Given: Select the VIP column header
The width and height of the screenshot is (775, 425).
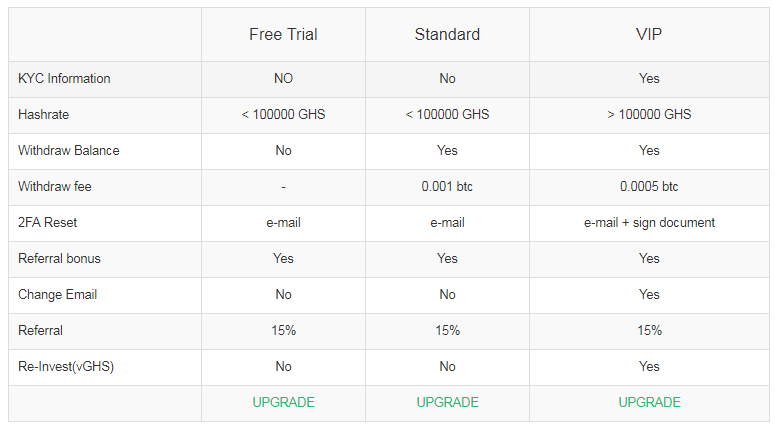Looking at the screenshot, I should (649, 35).
